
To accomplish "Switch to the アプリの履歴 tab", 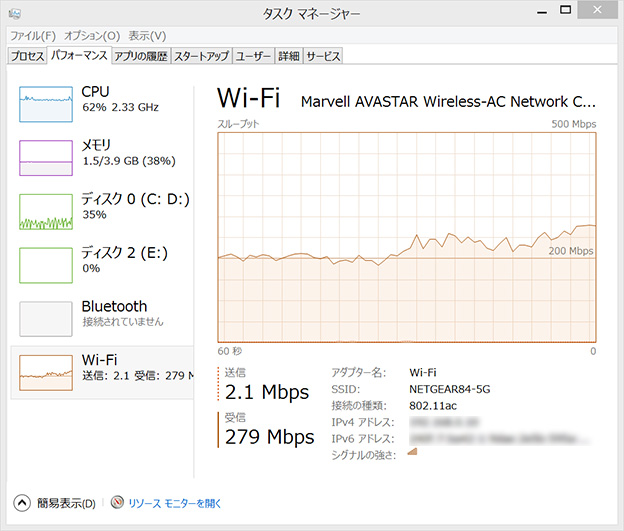I will point(140,56).
